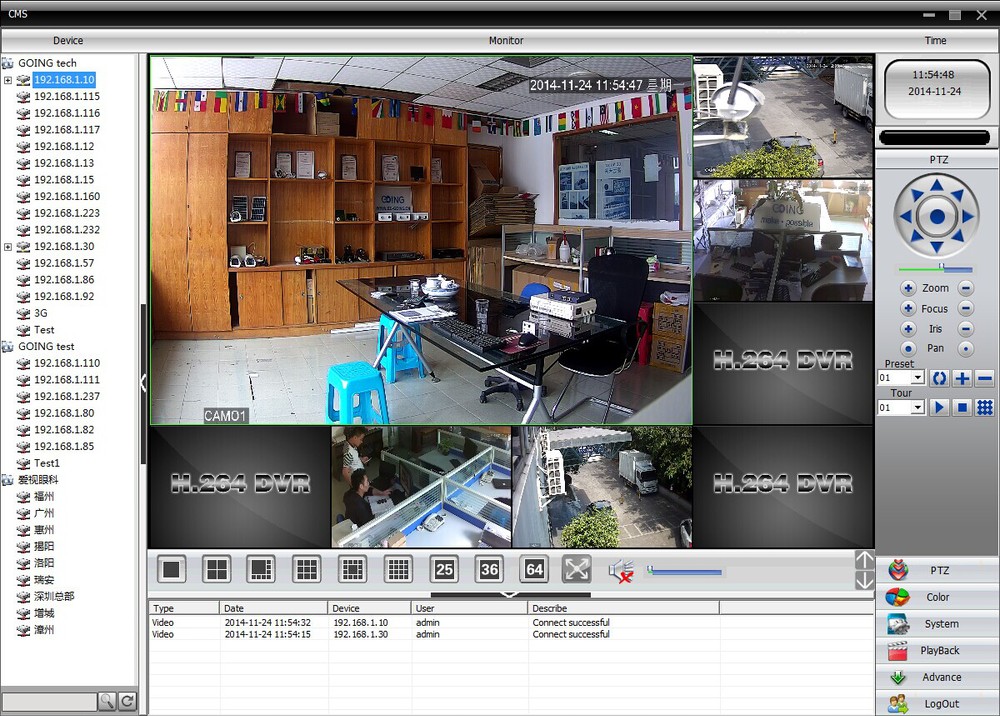This screenshot has width=1000, height=716.
Task: Choose the 25-channel view layout
Action: [444, 570]
